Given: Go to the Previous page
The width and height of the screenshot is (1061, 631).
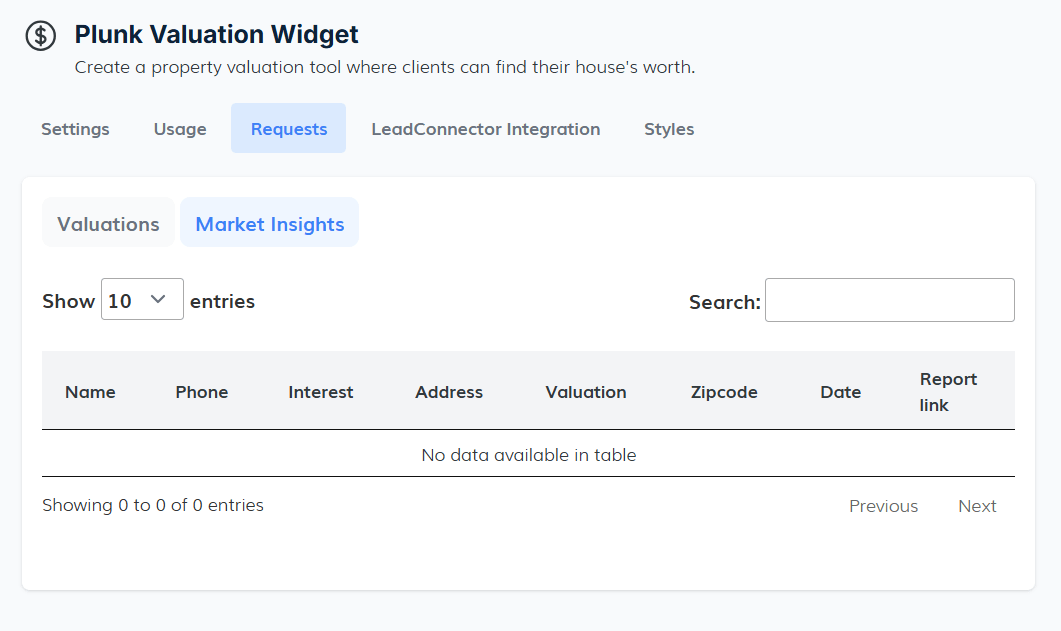Looking at the screenshot, I should point(883,506).
